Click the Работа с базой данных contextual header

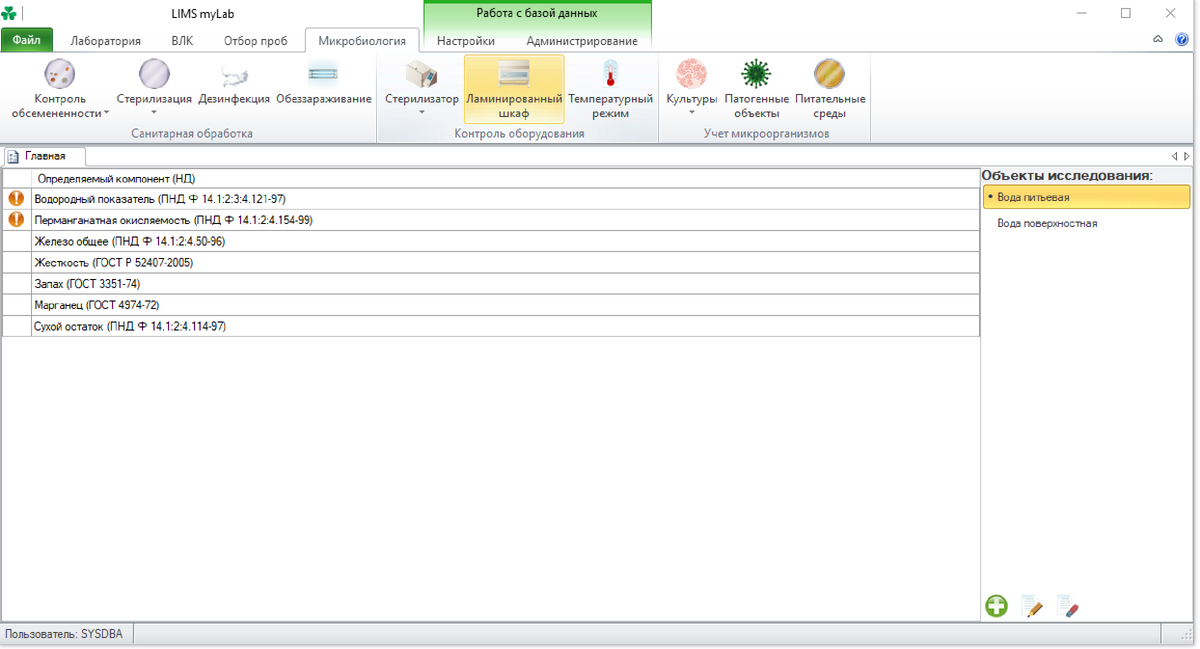(x=537, y=13)
